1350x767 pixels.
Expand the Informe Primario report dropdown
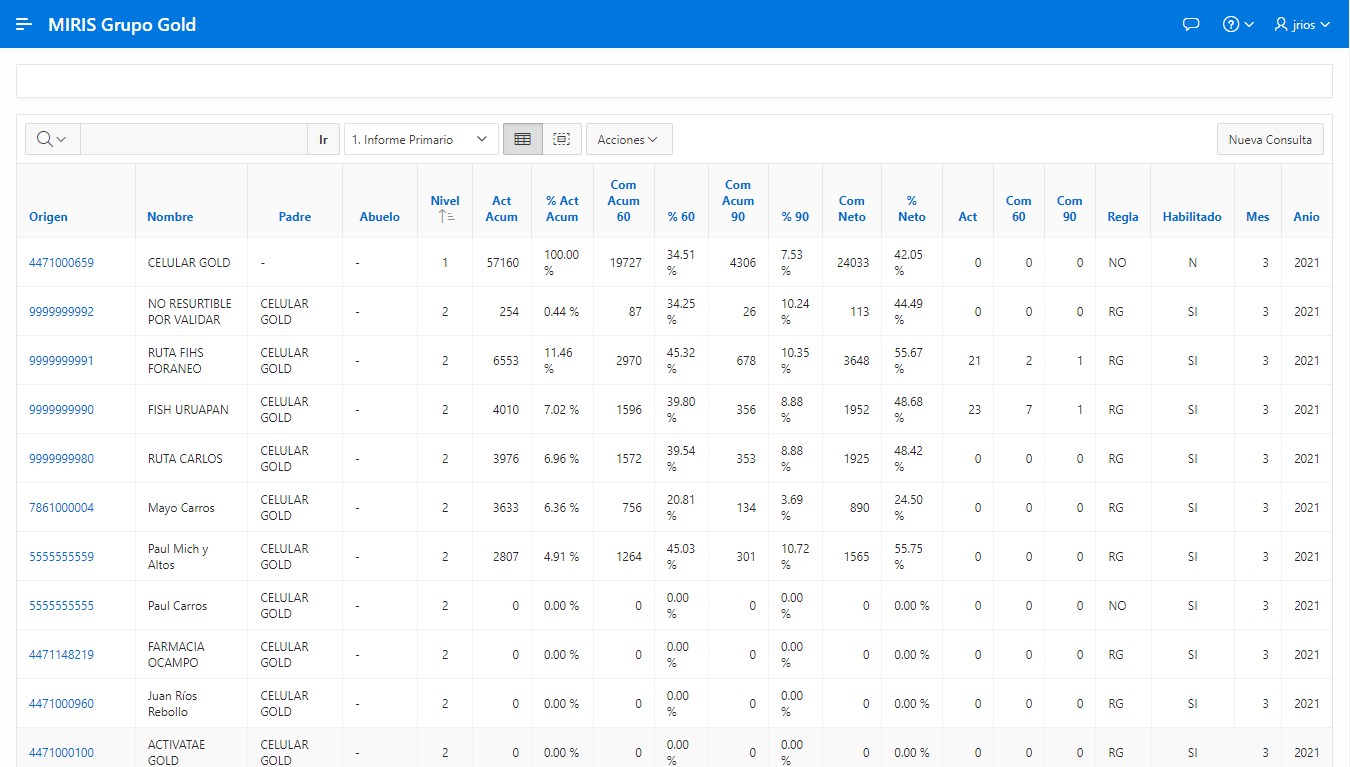pyautogui.click(x=421, y=139)
